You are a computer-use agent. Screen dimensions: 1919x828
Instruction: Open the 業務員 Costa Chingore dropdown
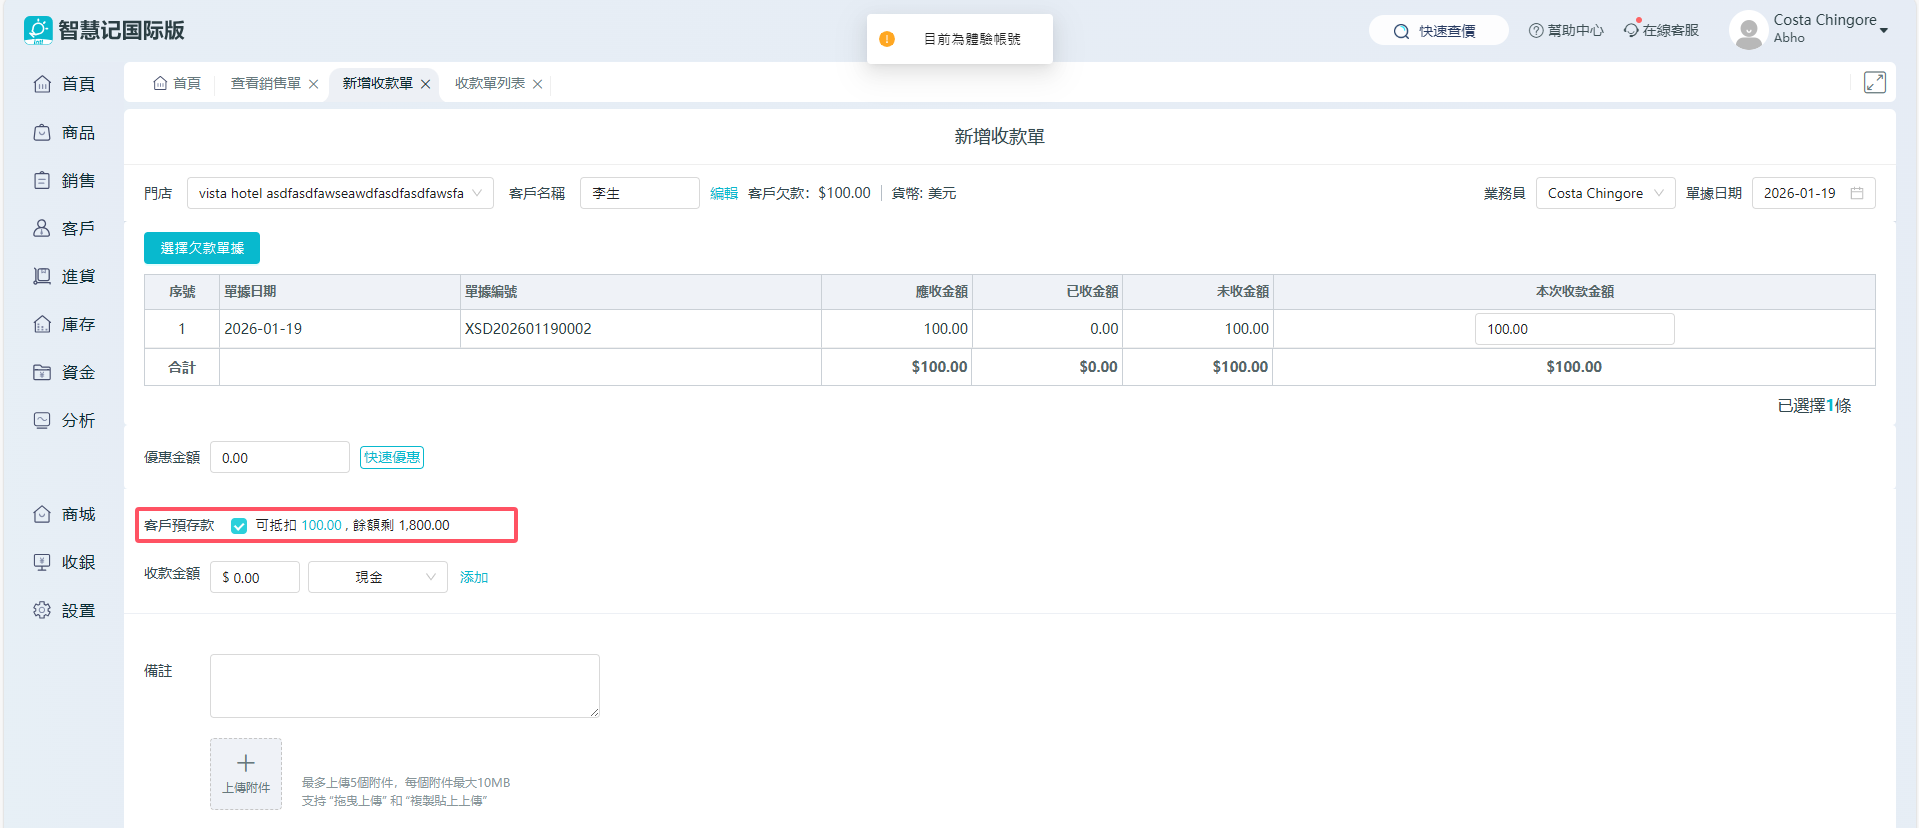pos(1658,194)
